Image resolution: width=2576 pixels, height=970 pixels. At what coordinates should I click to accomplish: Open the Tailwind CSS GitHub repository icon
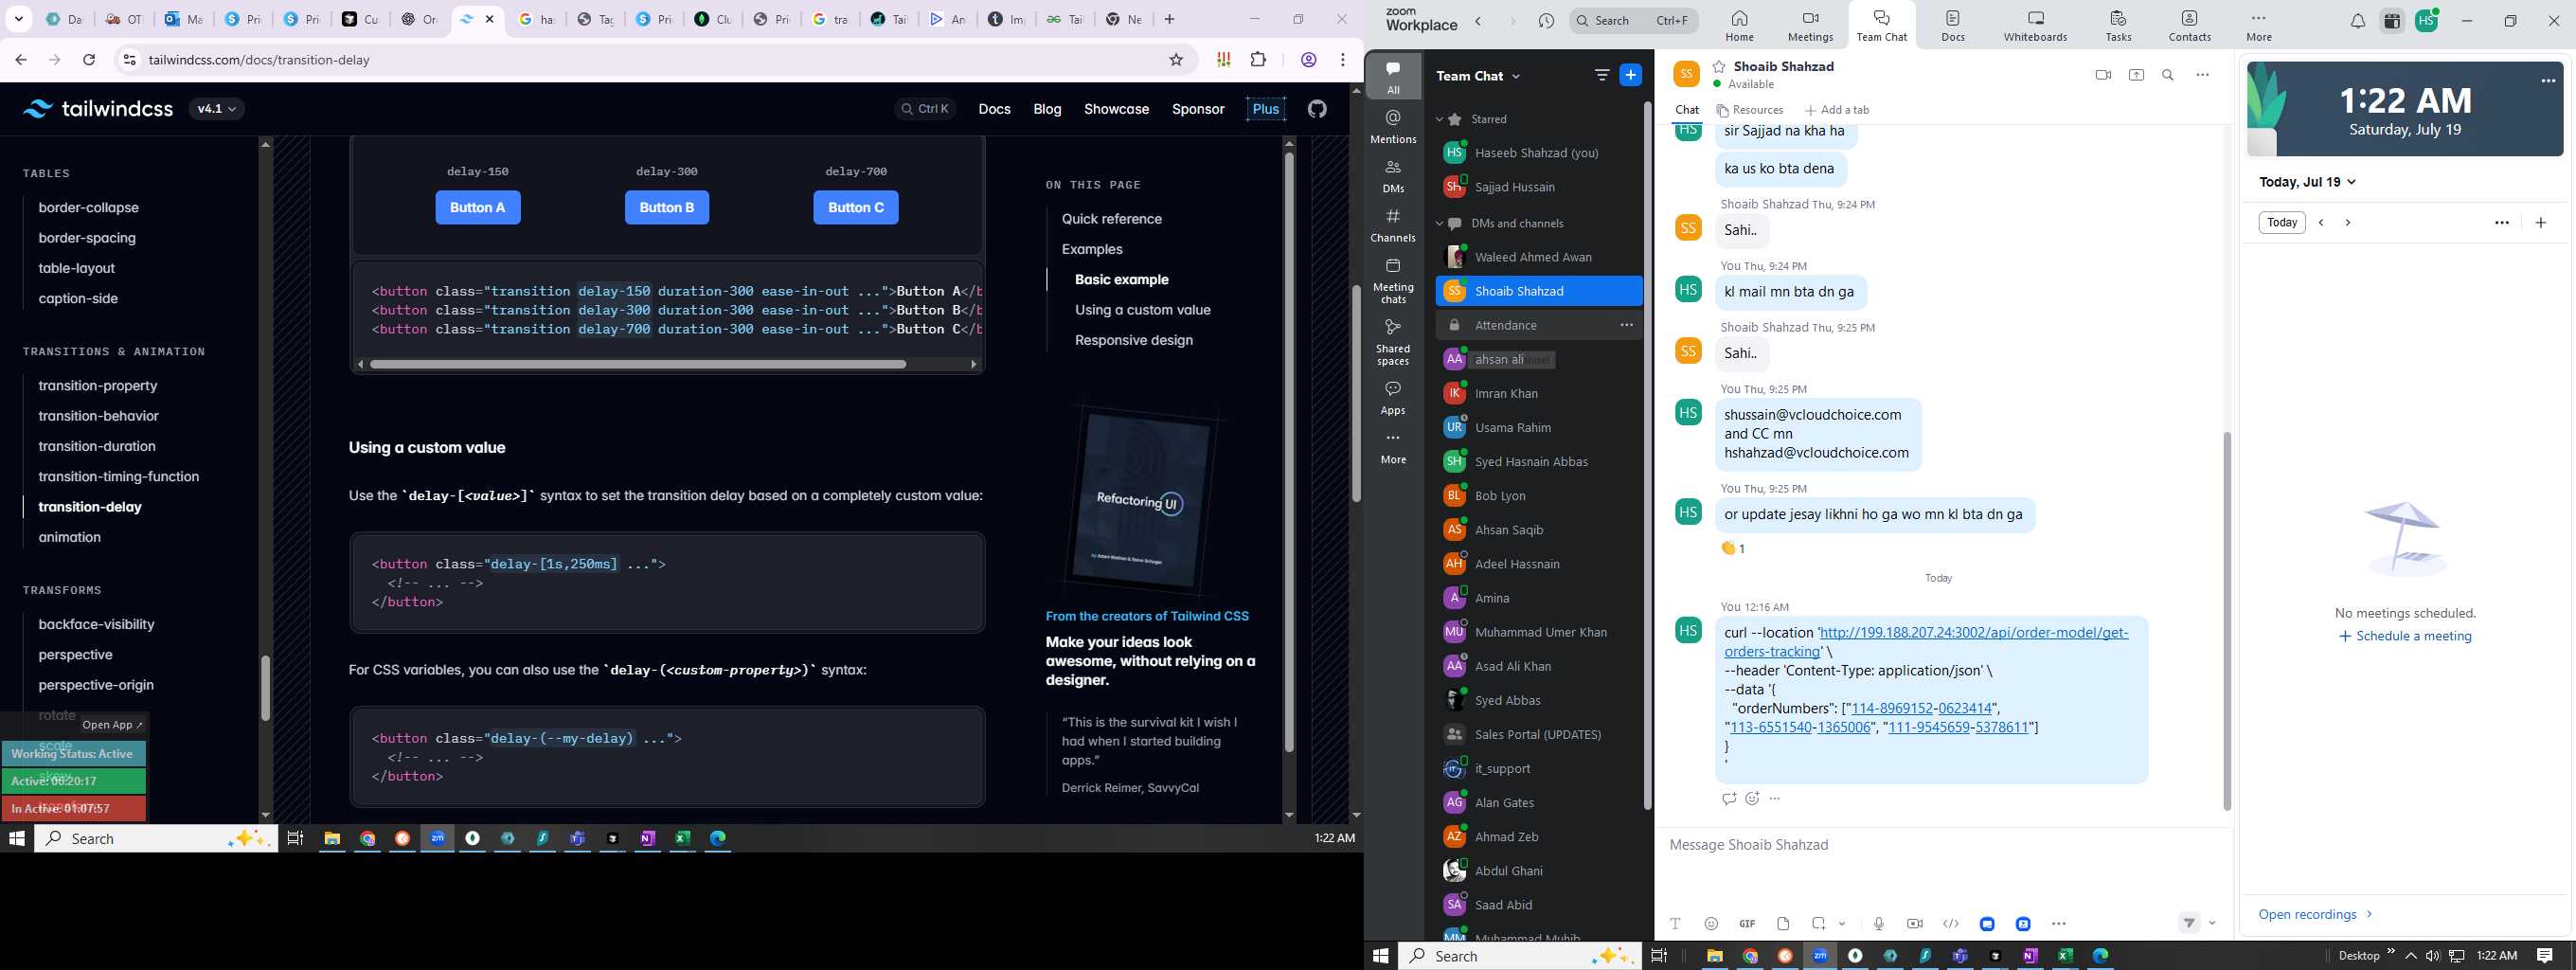(1317, 109)
